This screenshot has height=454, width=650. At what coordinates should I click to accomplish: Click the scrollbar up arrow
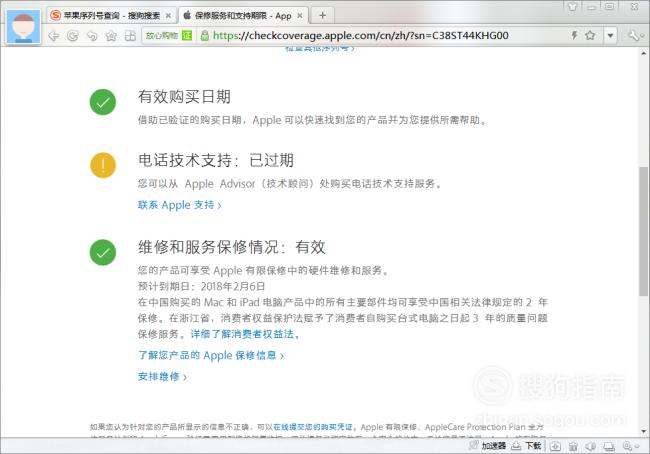pos(644,53)
